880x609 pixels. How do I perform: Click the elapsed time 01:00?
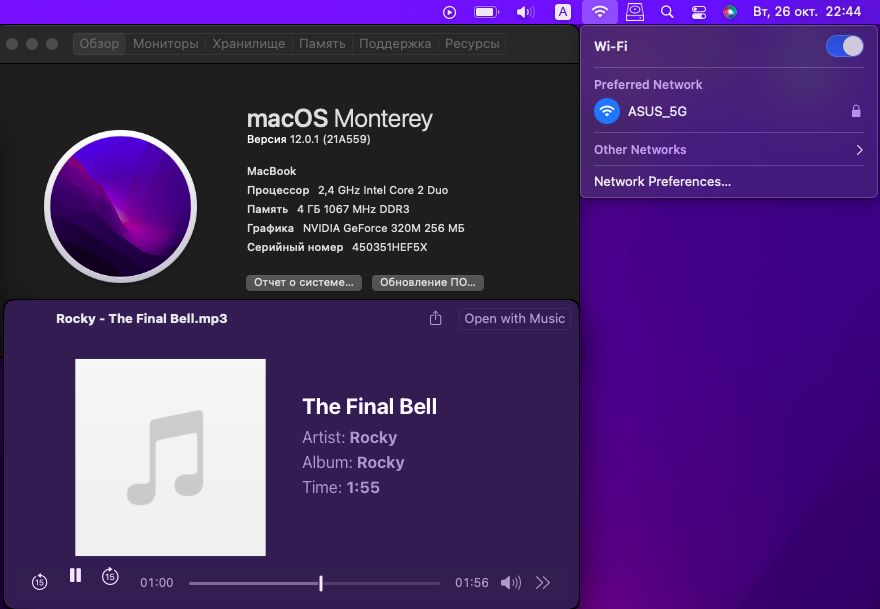coord(157,583)
